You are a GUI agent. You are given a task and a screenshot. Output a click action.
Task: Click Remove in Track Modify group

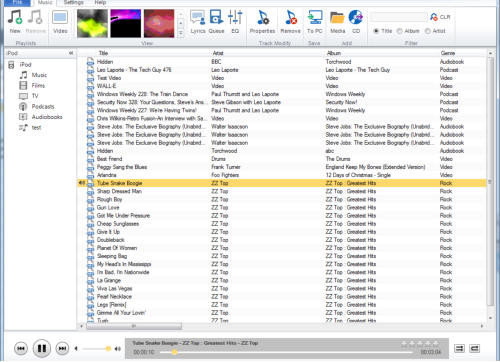[x=290, y=21]
